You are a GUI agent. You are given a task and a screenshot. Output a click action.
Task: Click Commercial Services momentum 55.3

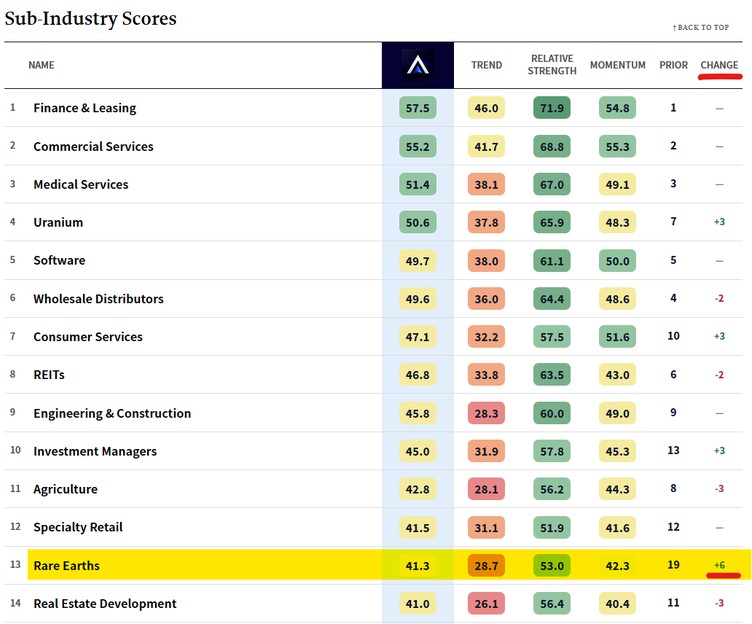[617, 146]
